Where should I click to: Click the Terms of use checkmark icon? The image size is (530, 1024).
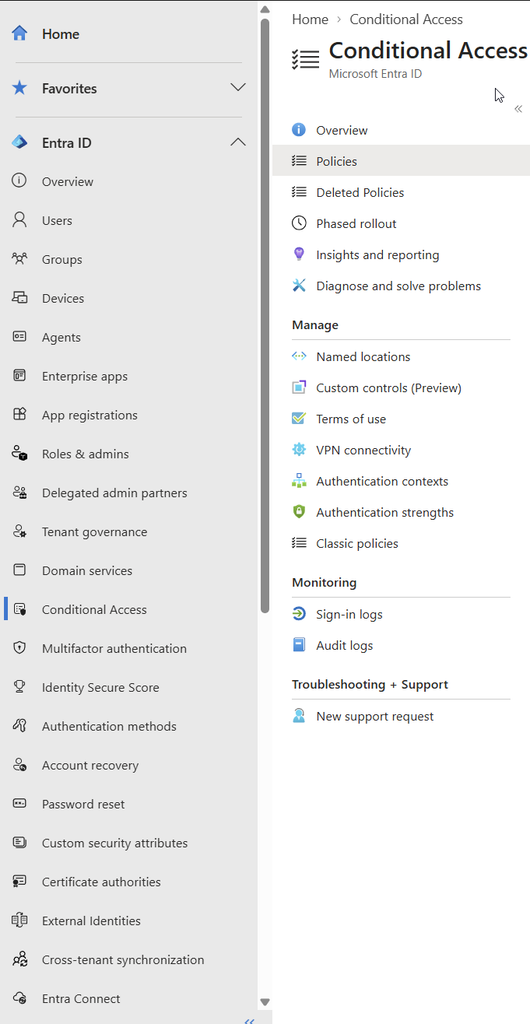pyautogui.click(x=299, y=419)
